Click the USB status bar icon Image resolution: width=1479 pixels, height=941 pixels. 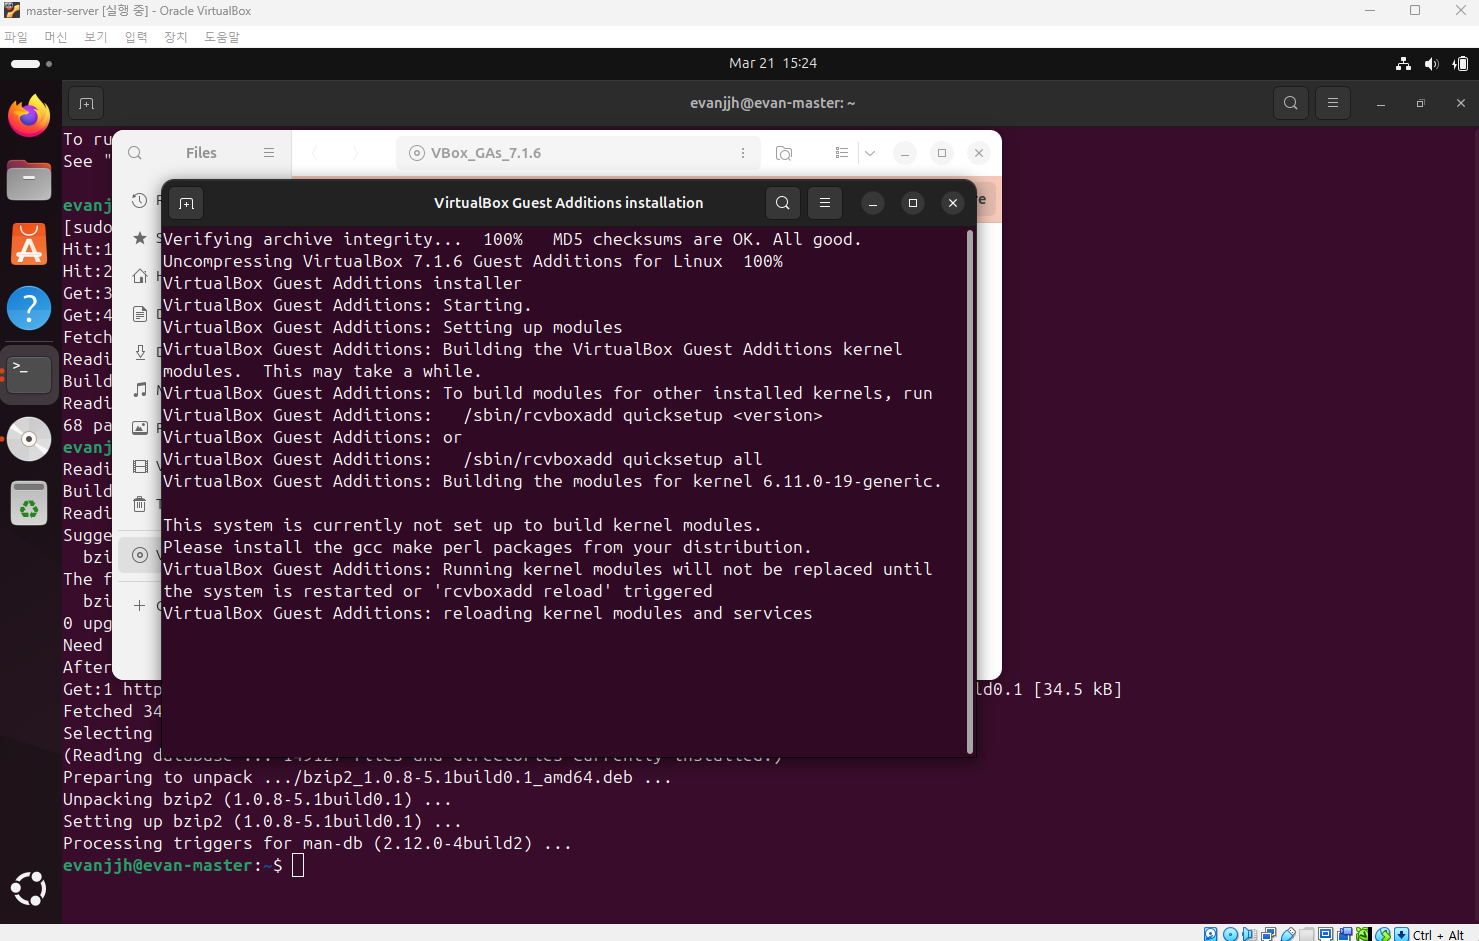pos(1289,934)
